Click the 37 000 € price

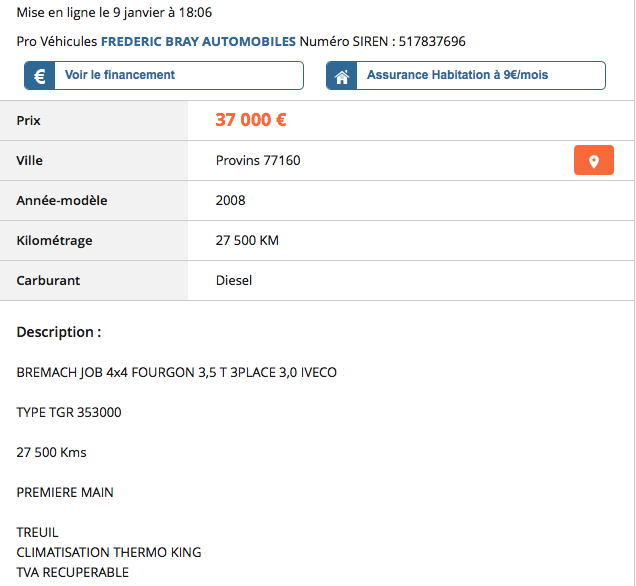(251, 120)
